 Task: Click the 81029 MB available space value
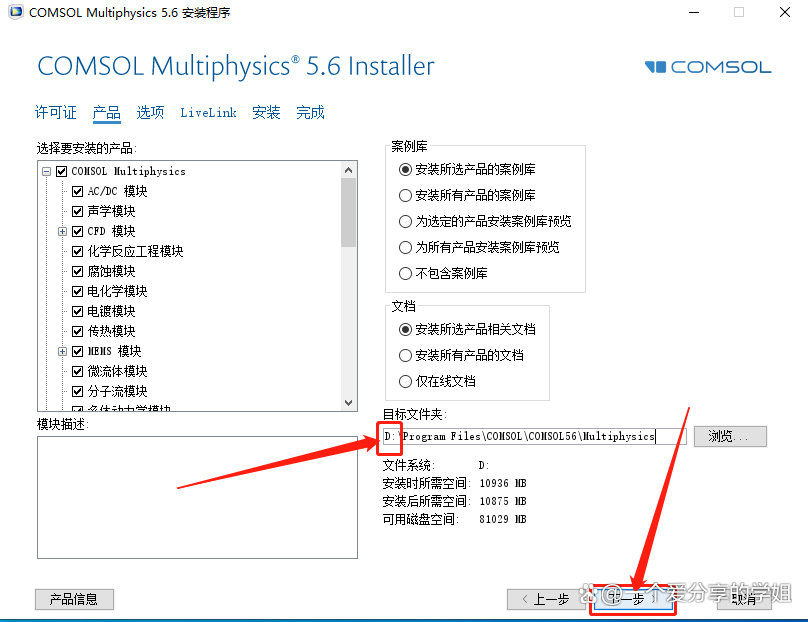point(503,519)
